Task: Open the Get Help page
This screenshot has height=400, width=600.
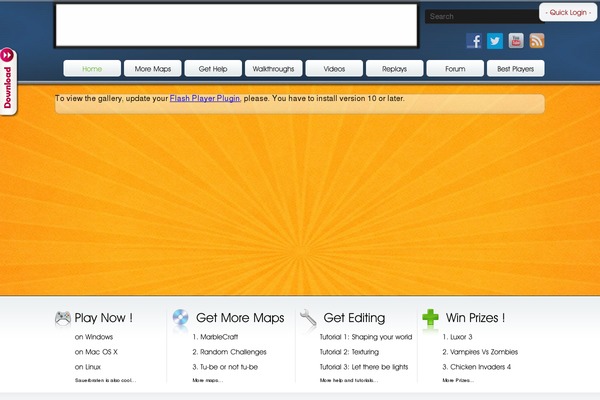Action: pyautogui.click(x=213, y=69)
